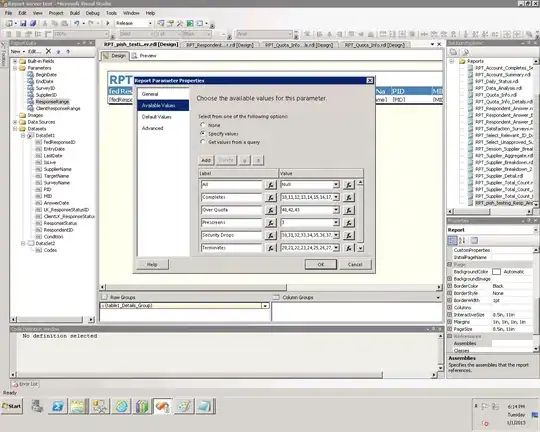Click the BackgroundColor Automatic color swatch
Viewport: 540px width, 432px height.
[x=496, y=272]
